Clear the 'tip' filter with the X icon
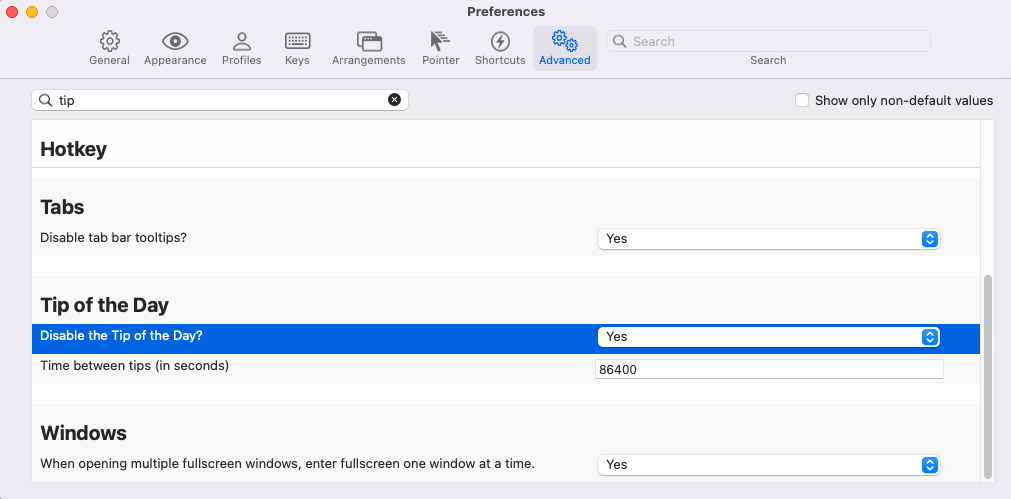The width and height of the screenshot is (1011, 499). [x=394, y=100]
